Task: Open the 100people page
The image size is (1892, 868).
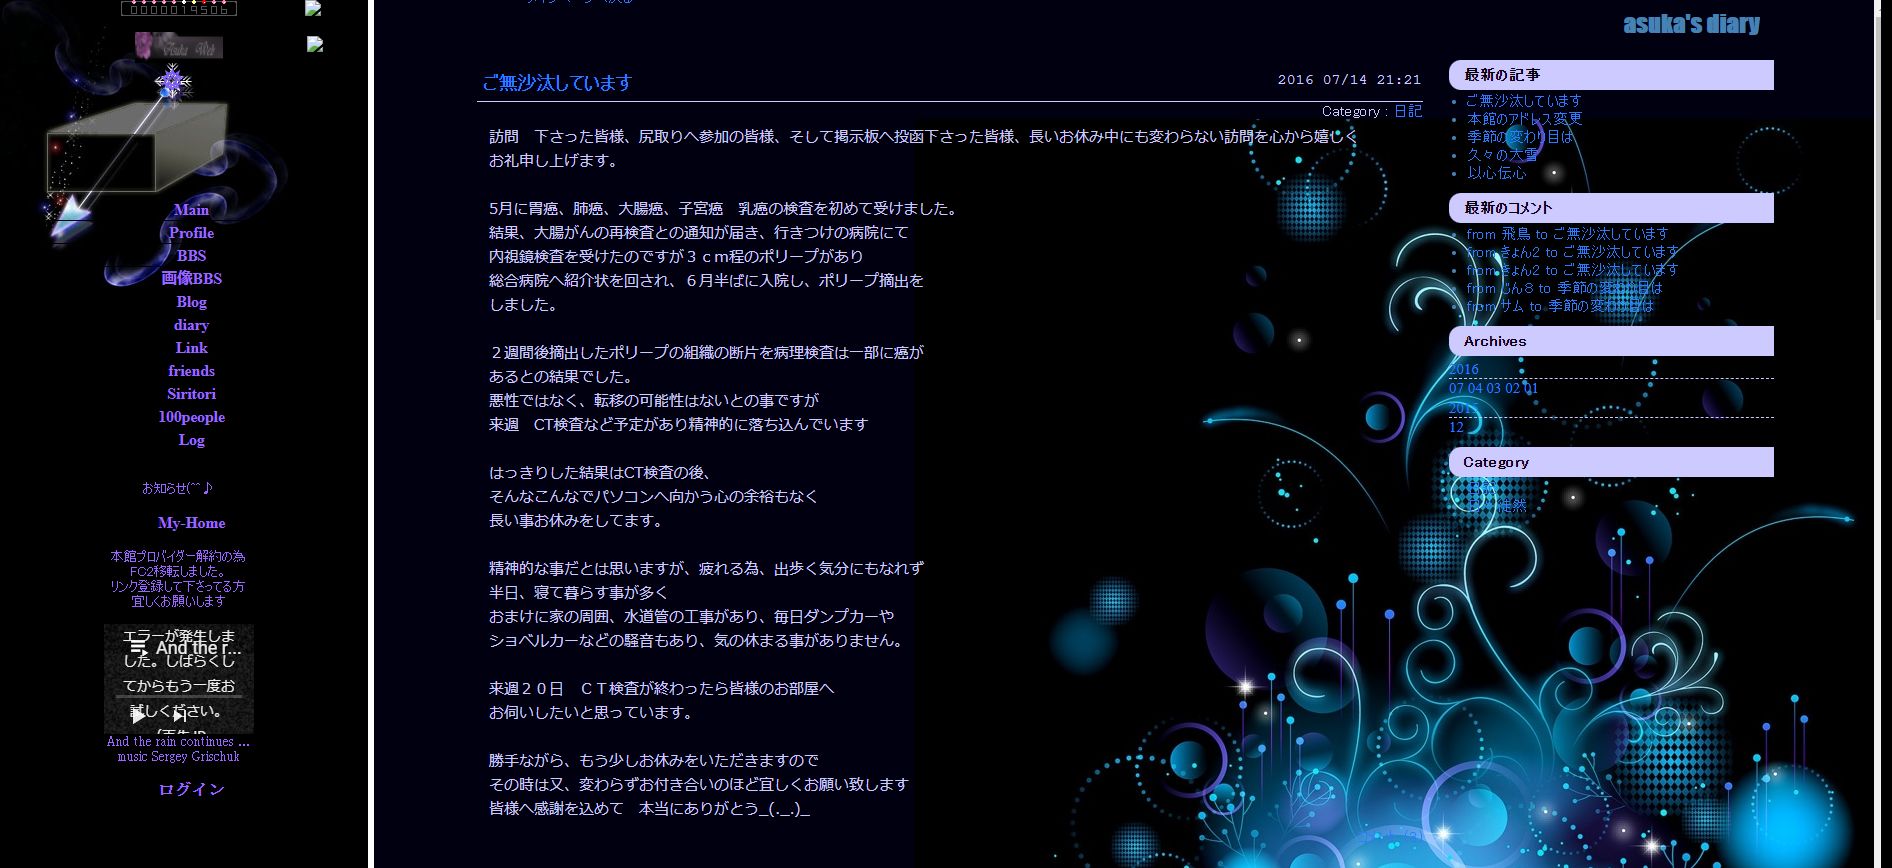Action: click(191, 417)
